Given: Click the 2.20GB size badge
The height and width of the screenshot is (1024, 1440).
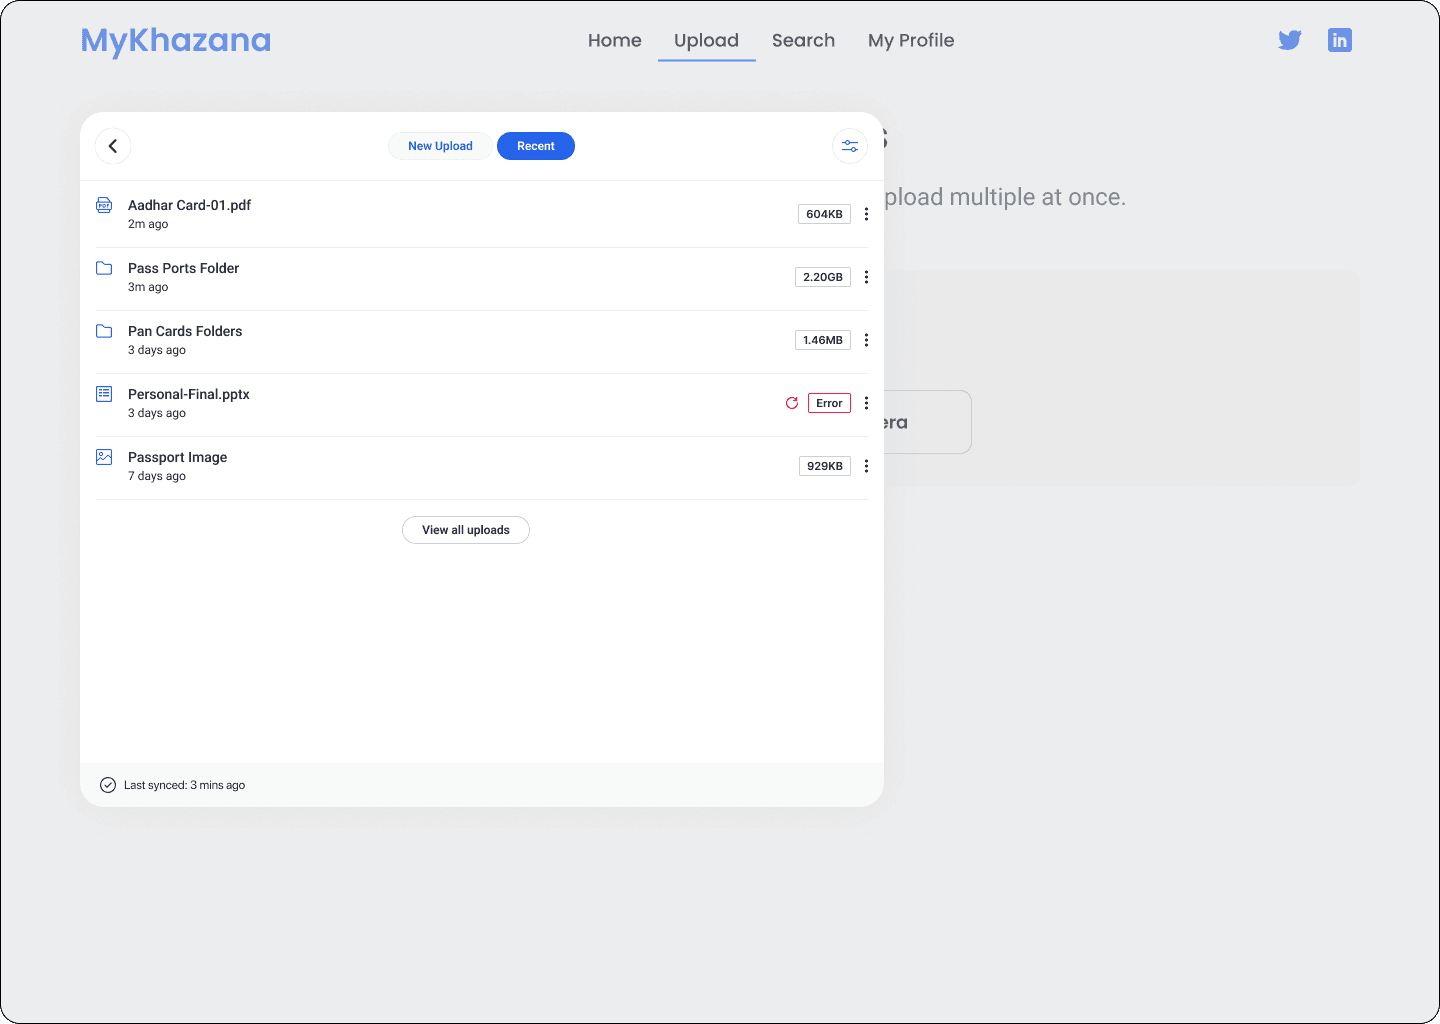Looking at the screenshot, I should pyautogui.click(x=823, y=277).
